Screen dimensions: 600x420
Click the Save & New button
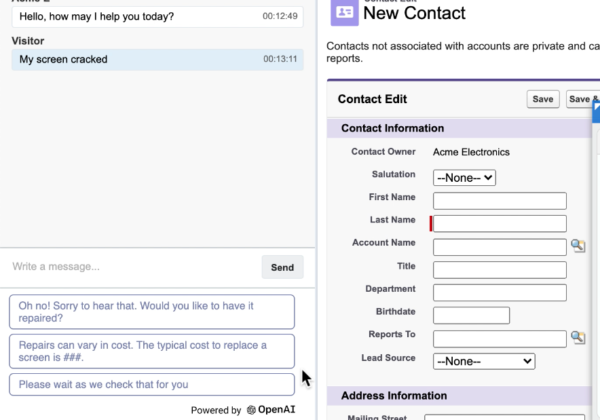pos(583,99)
